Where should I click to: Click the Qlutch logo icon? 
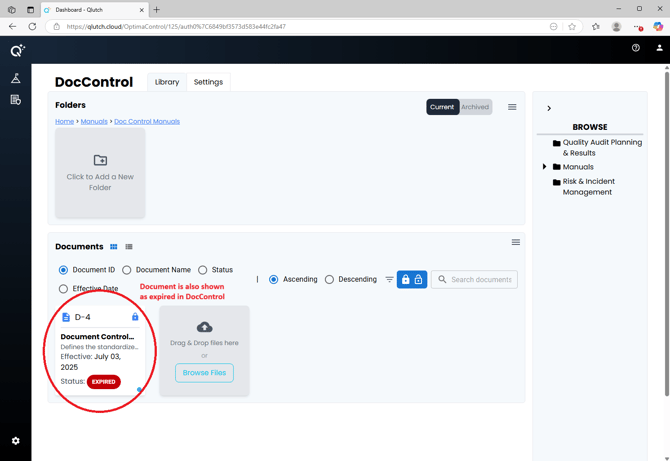click(17, 51)
